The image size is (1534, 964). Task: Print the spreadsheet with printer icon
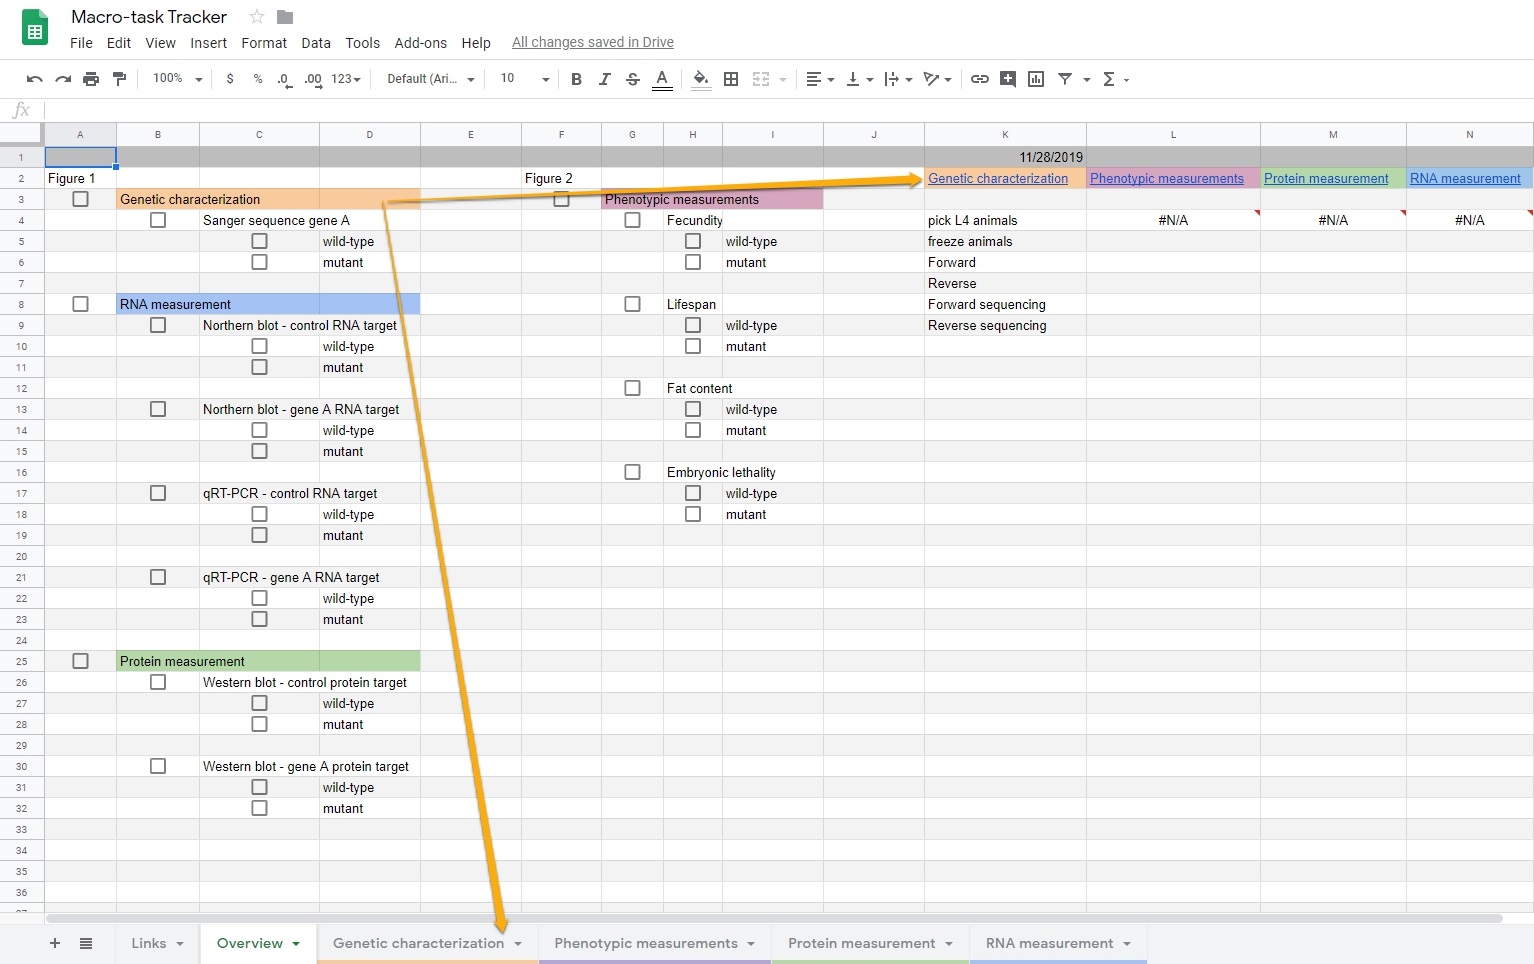(x=91, y=79)
